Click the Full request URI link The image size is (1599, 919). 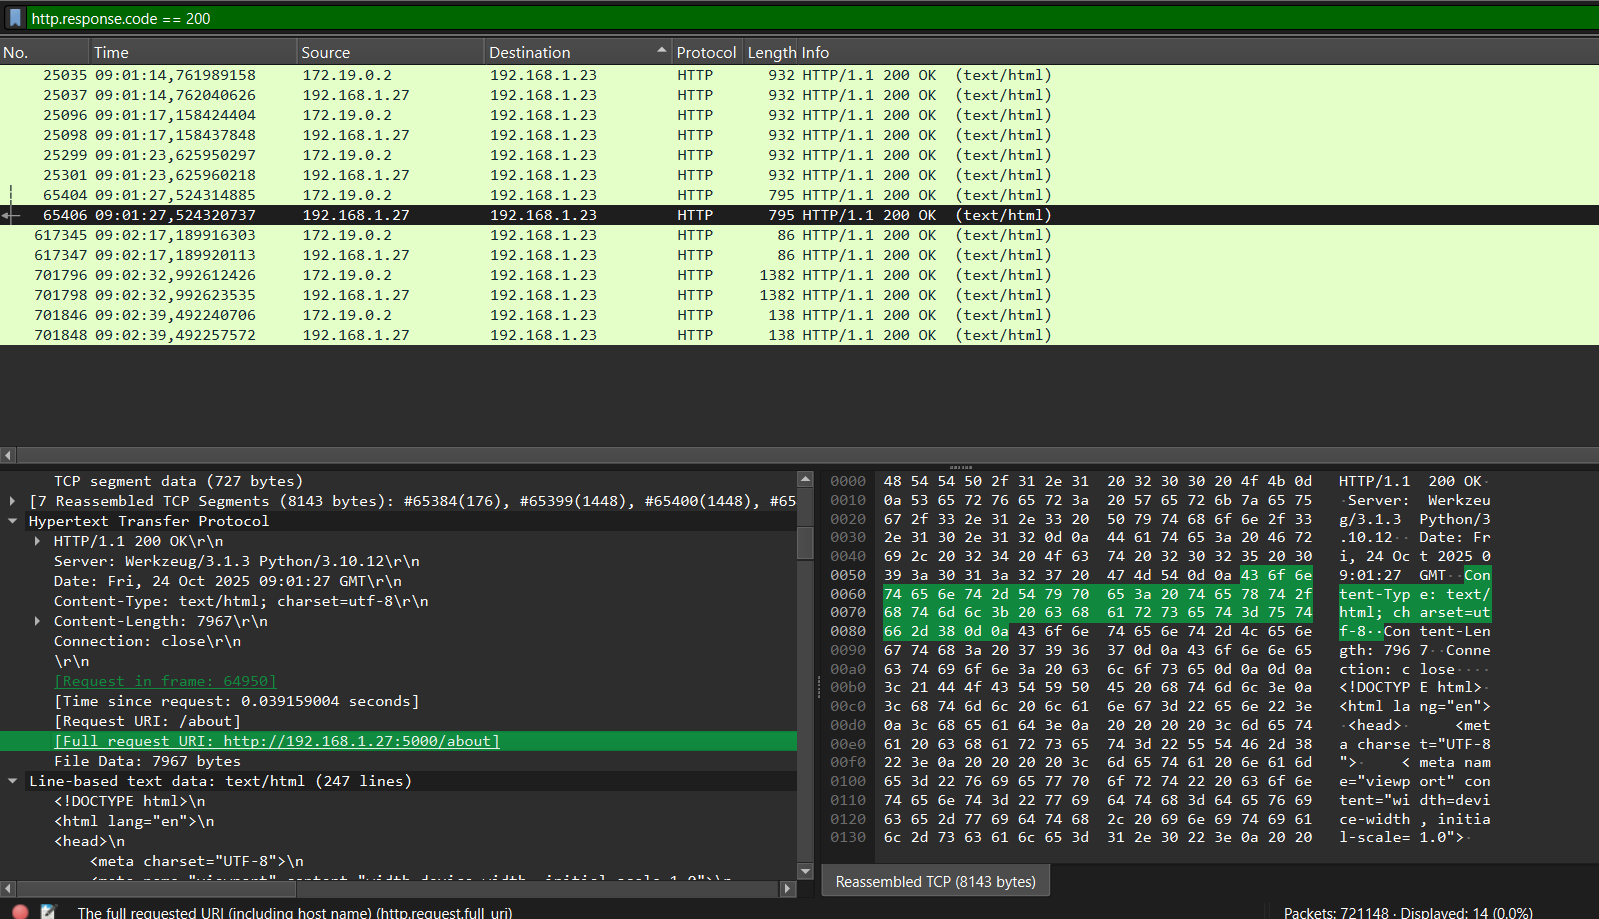point(277,741)
